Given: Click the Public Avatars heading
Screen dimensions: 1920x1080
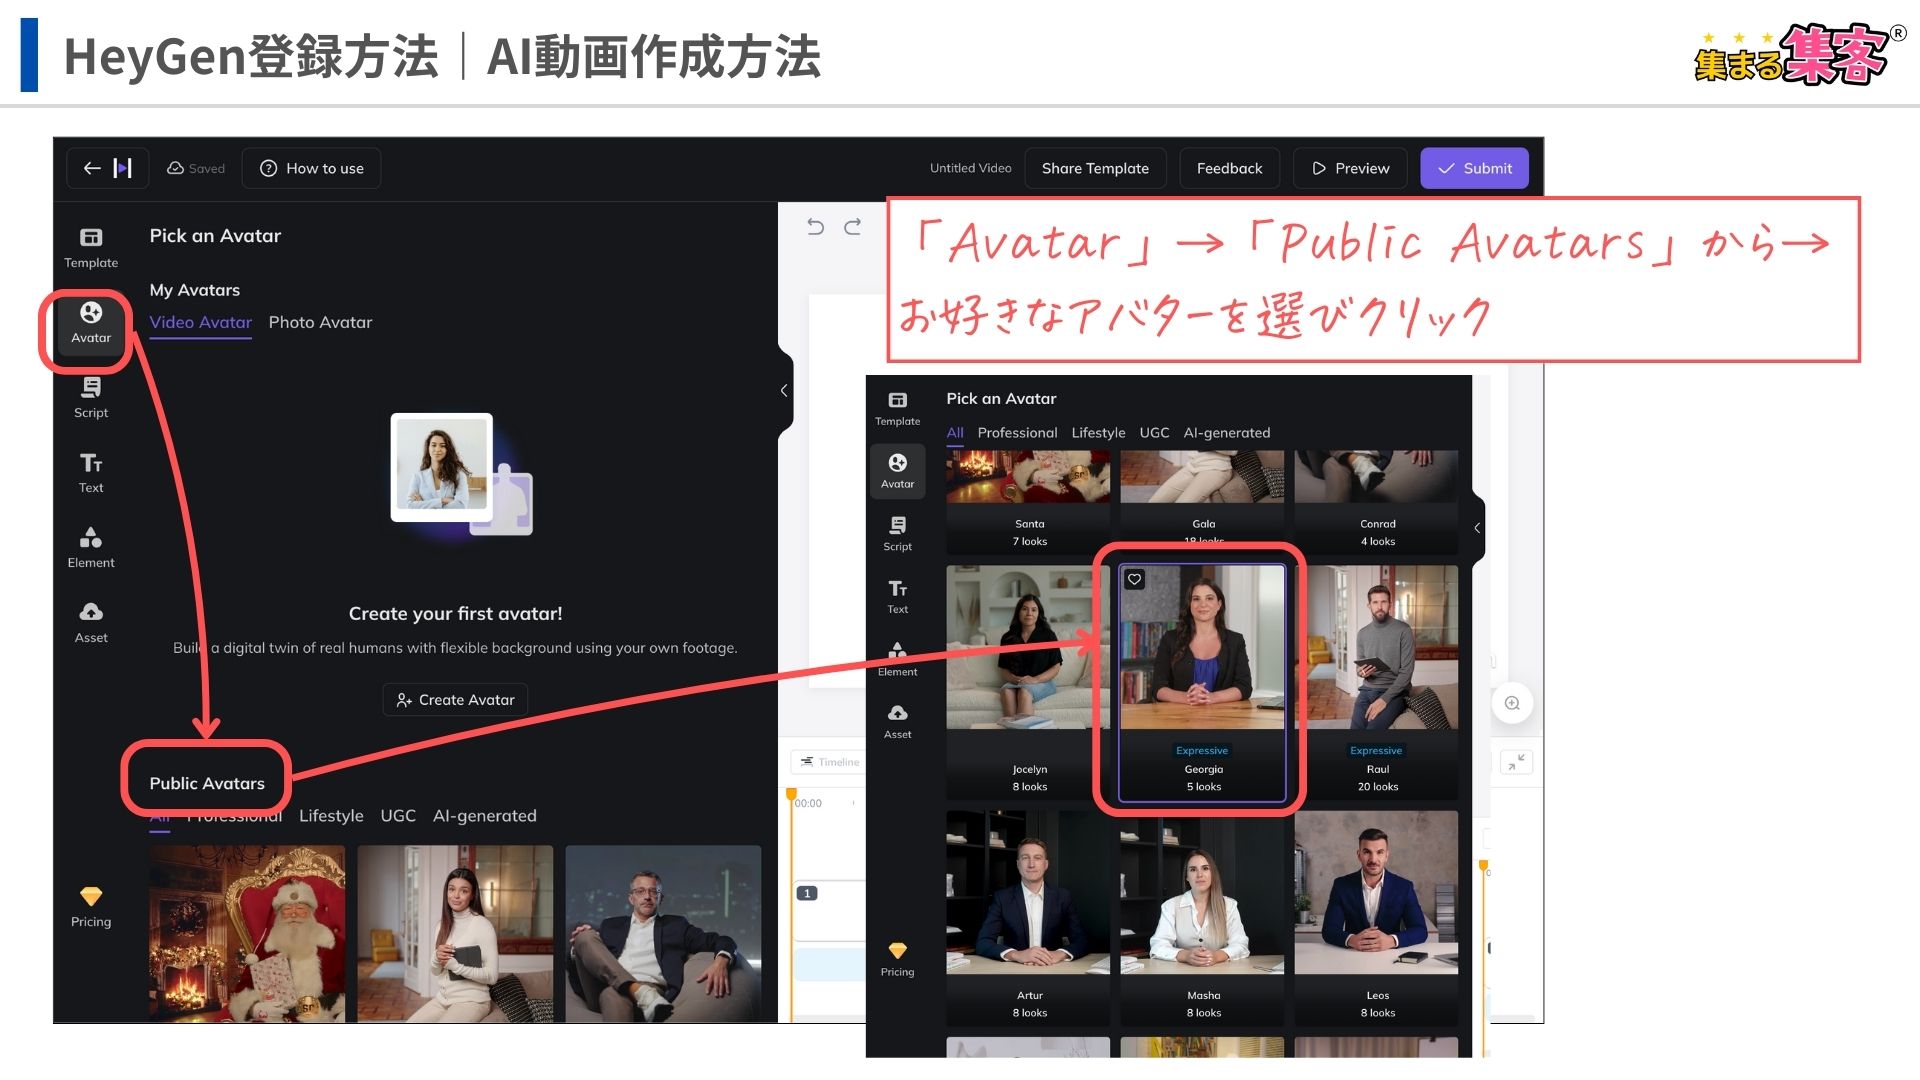Looking at the screenshot, I should 207,783.
